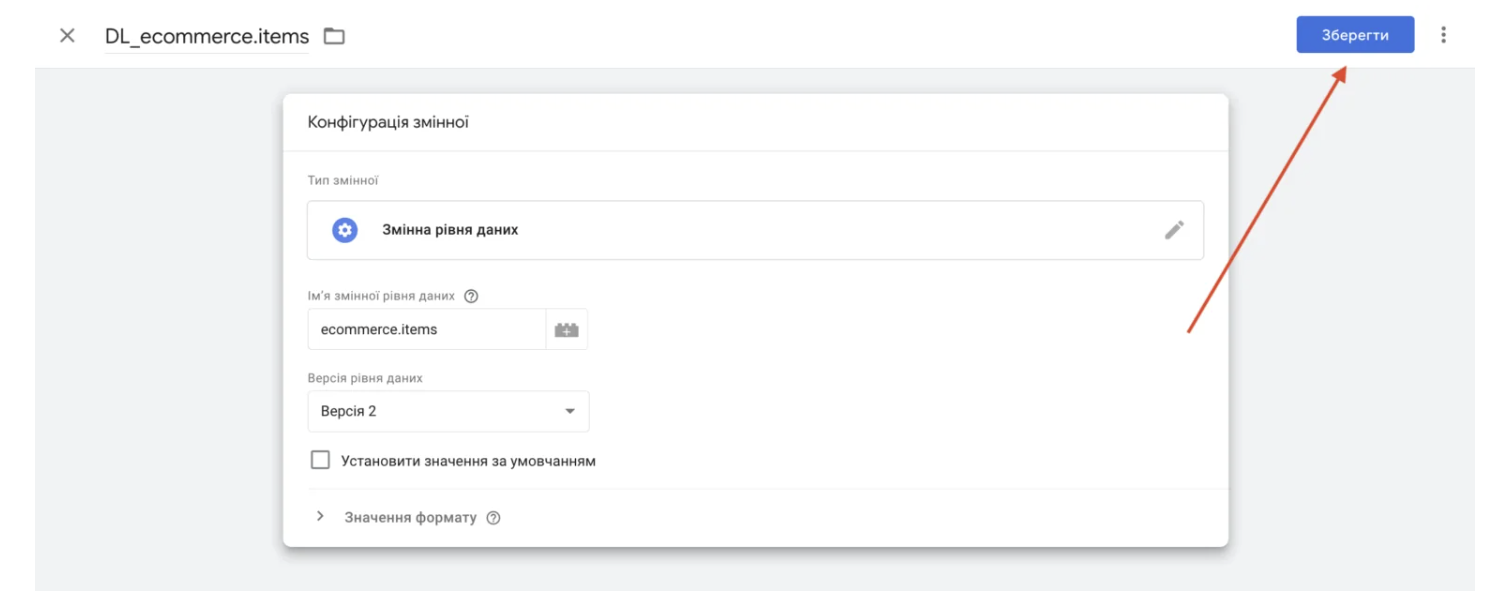
Task: Open the Версія 2 dropdown
Action: point(448,411)
